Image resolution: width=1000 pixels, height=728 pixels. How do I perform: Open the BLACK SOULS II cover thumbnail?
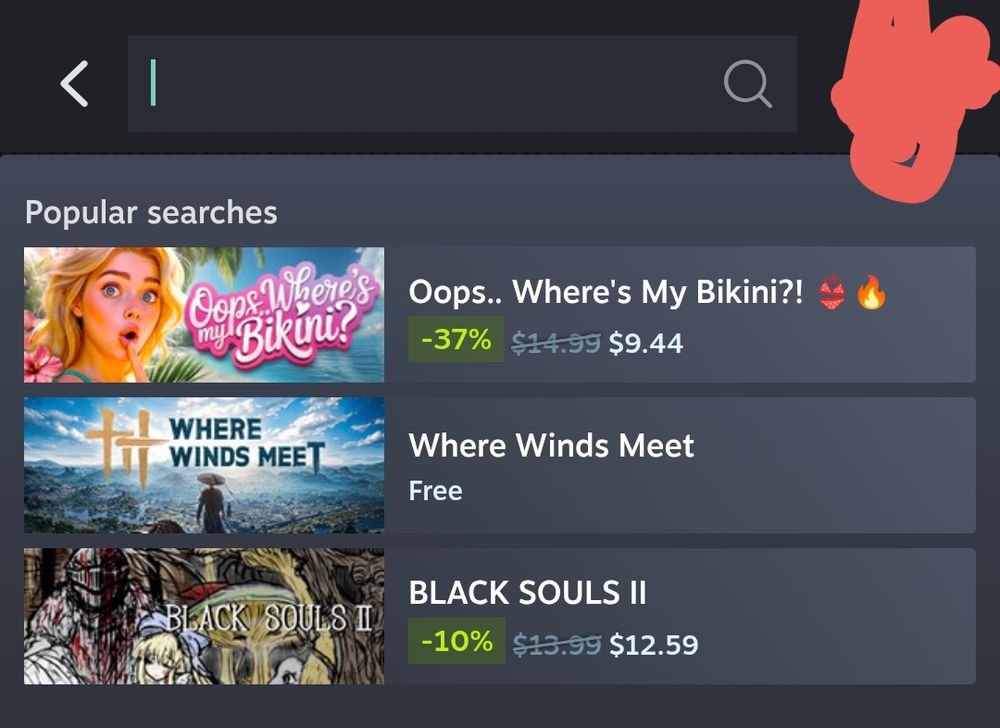pos(204,616)
